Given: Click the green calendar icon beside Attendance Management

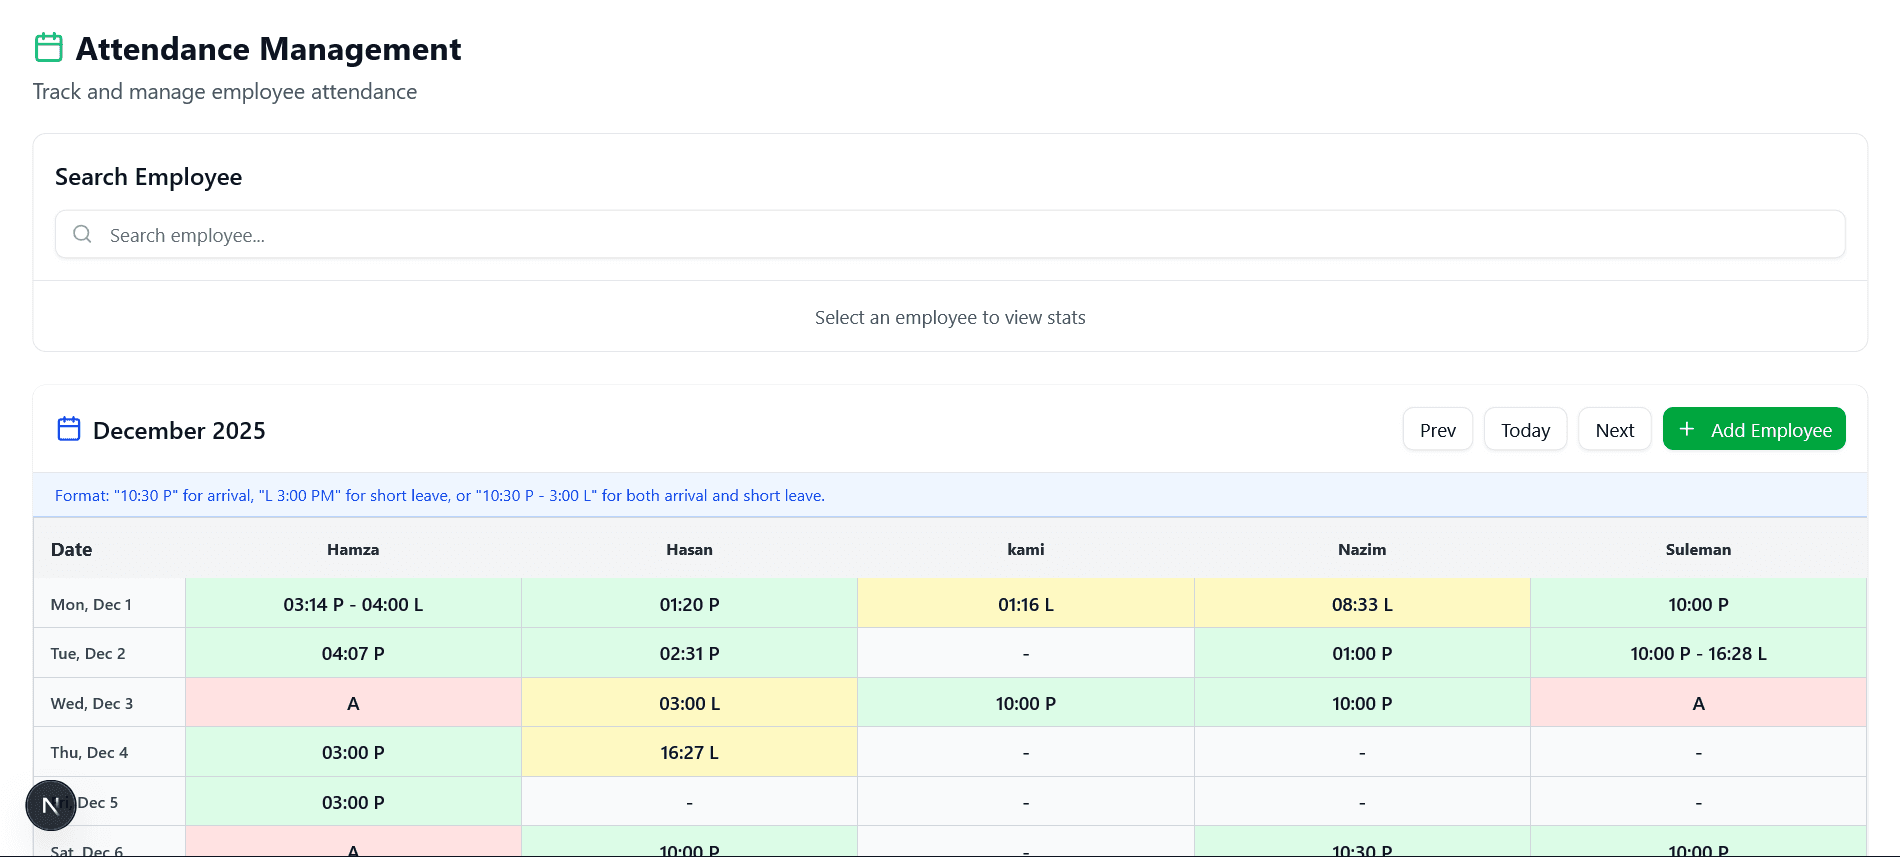Looking at the screenshot, I should tap(49, 48).
